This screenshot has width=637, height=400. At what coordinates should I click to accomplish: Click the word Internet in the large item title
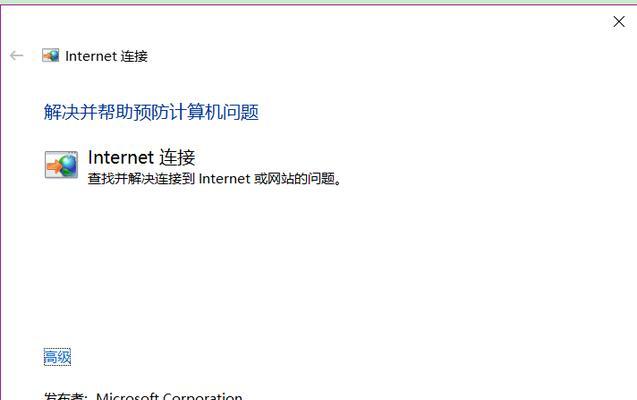121,157
